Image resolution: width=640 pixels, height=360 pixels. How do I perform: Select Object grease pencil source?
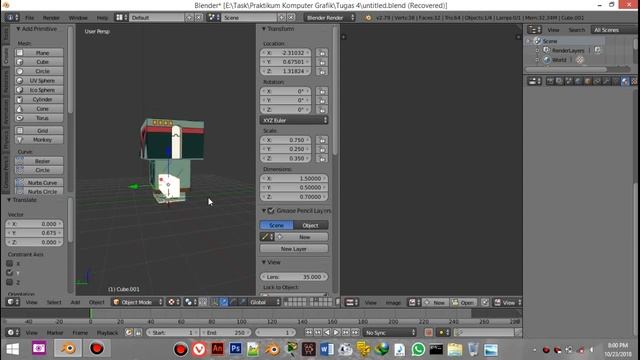click(311, 225)
